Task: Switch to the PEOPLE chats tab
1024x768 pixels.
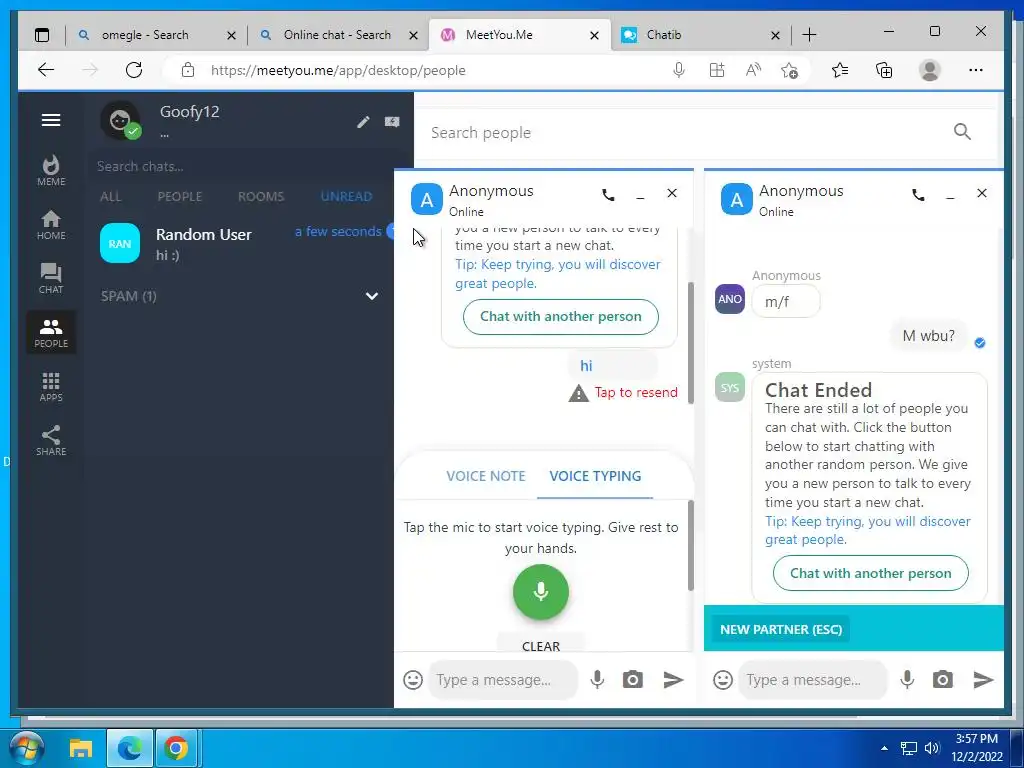Action: coord(180,197)
